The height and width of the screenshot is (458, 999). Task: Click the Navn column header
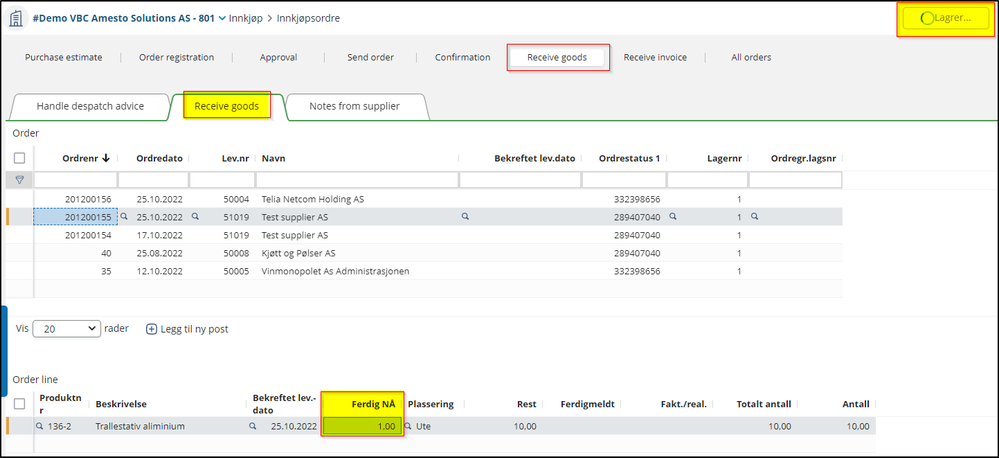tap(273, 159)
